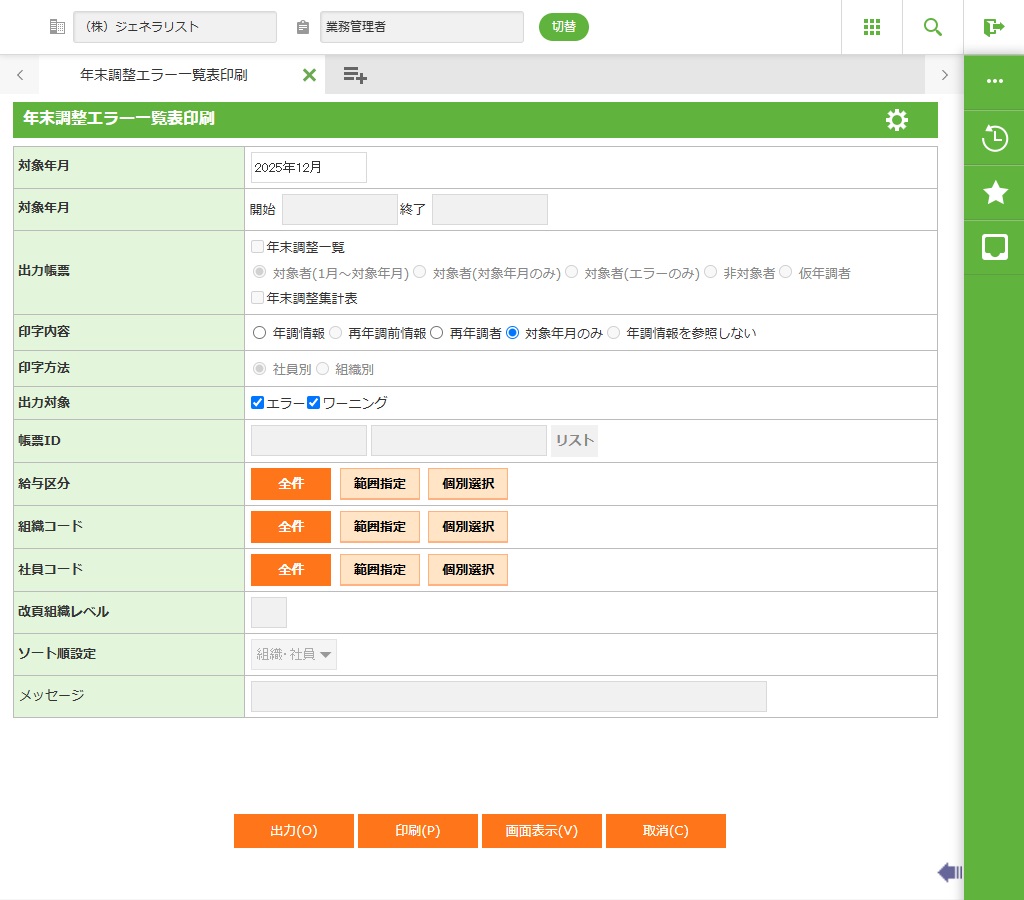The height and width of the screenshot is (900, 1024).
Task: Open the apps grid menu icon
Action: [871, 27]
